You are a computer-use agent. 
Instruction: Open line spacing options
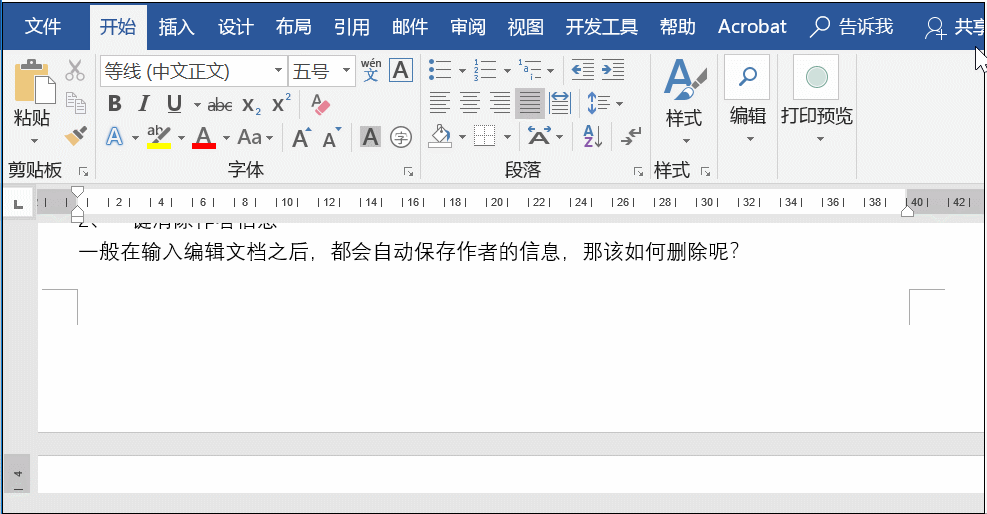pyautogui.click(x=604, y=103)
